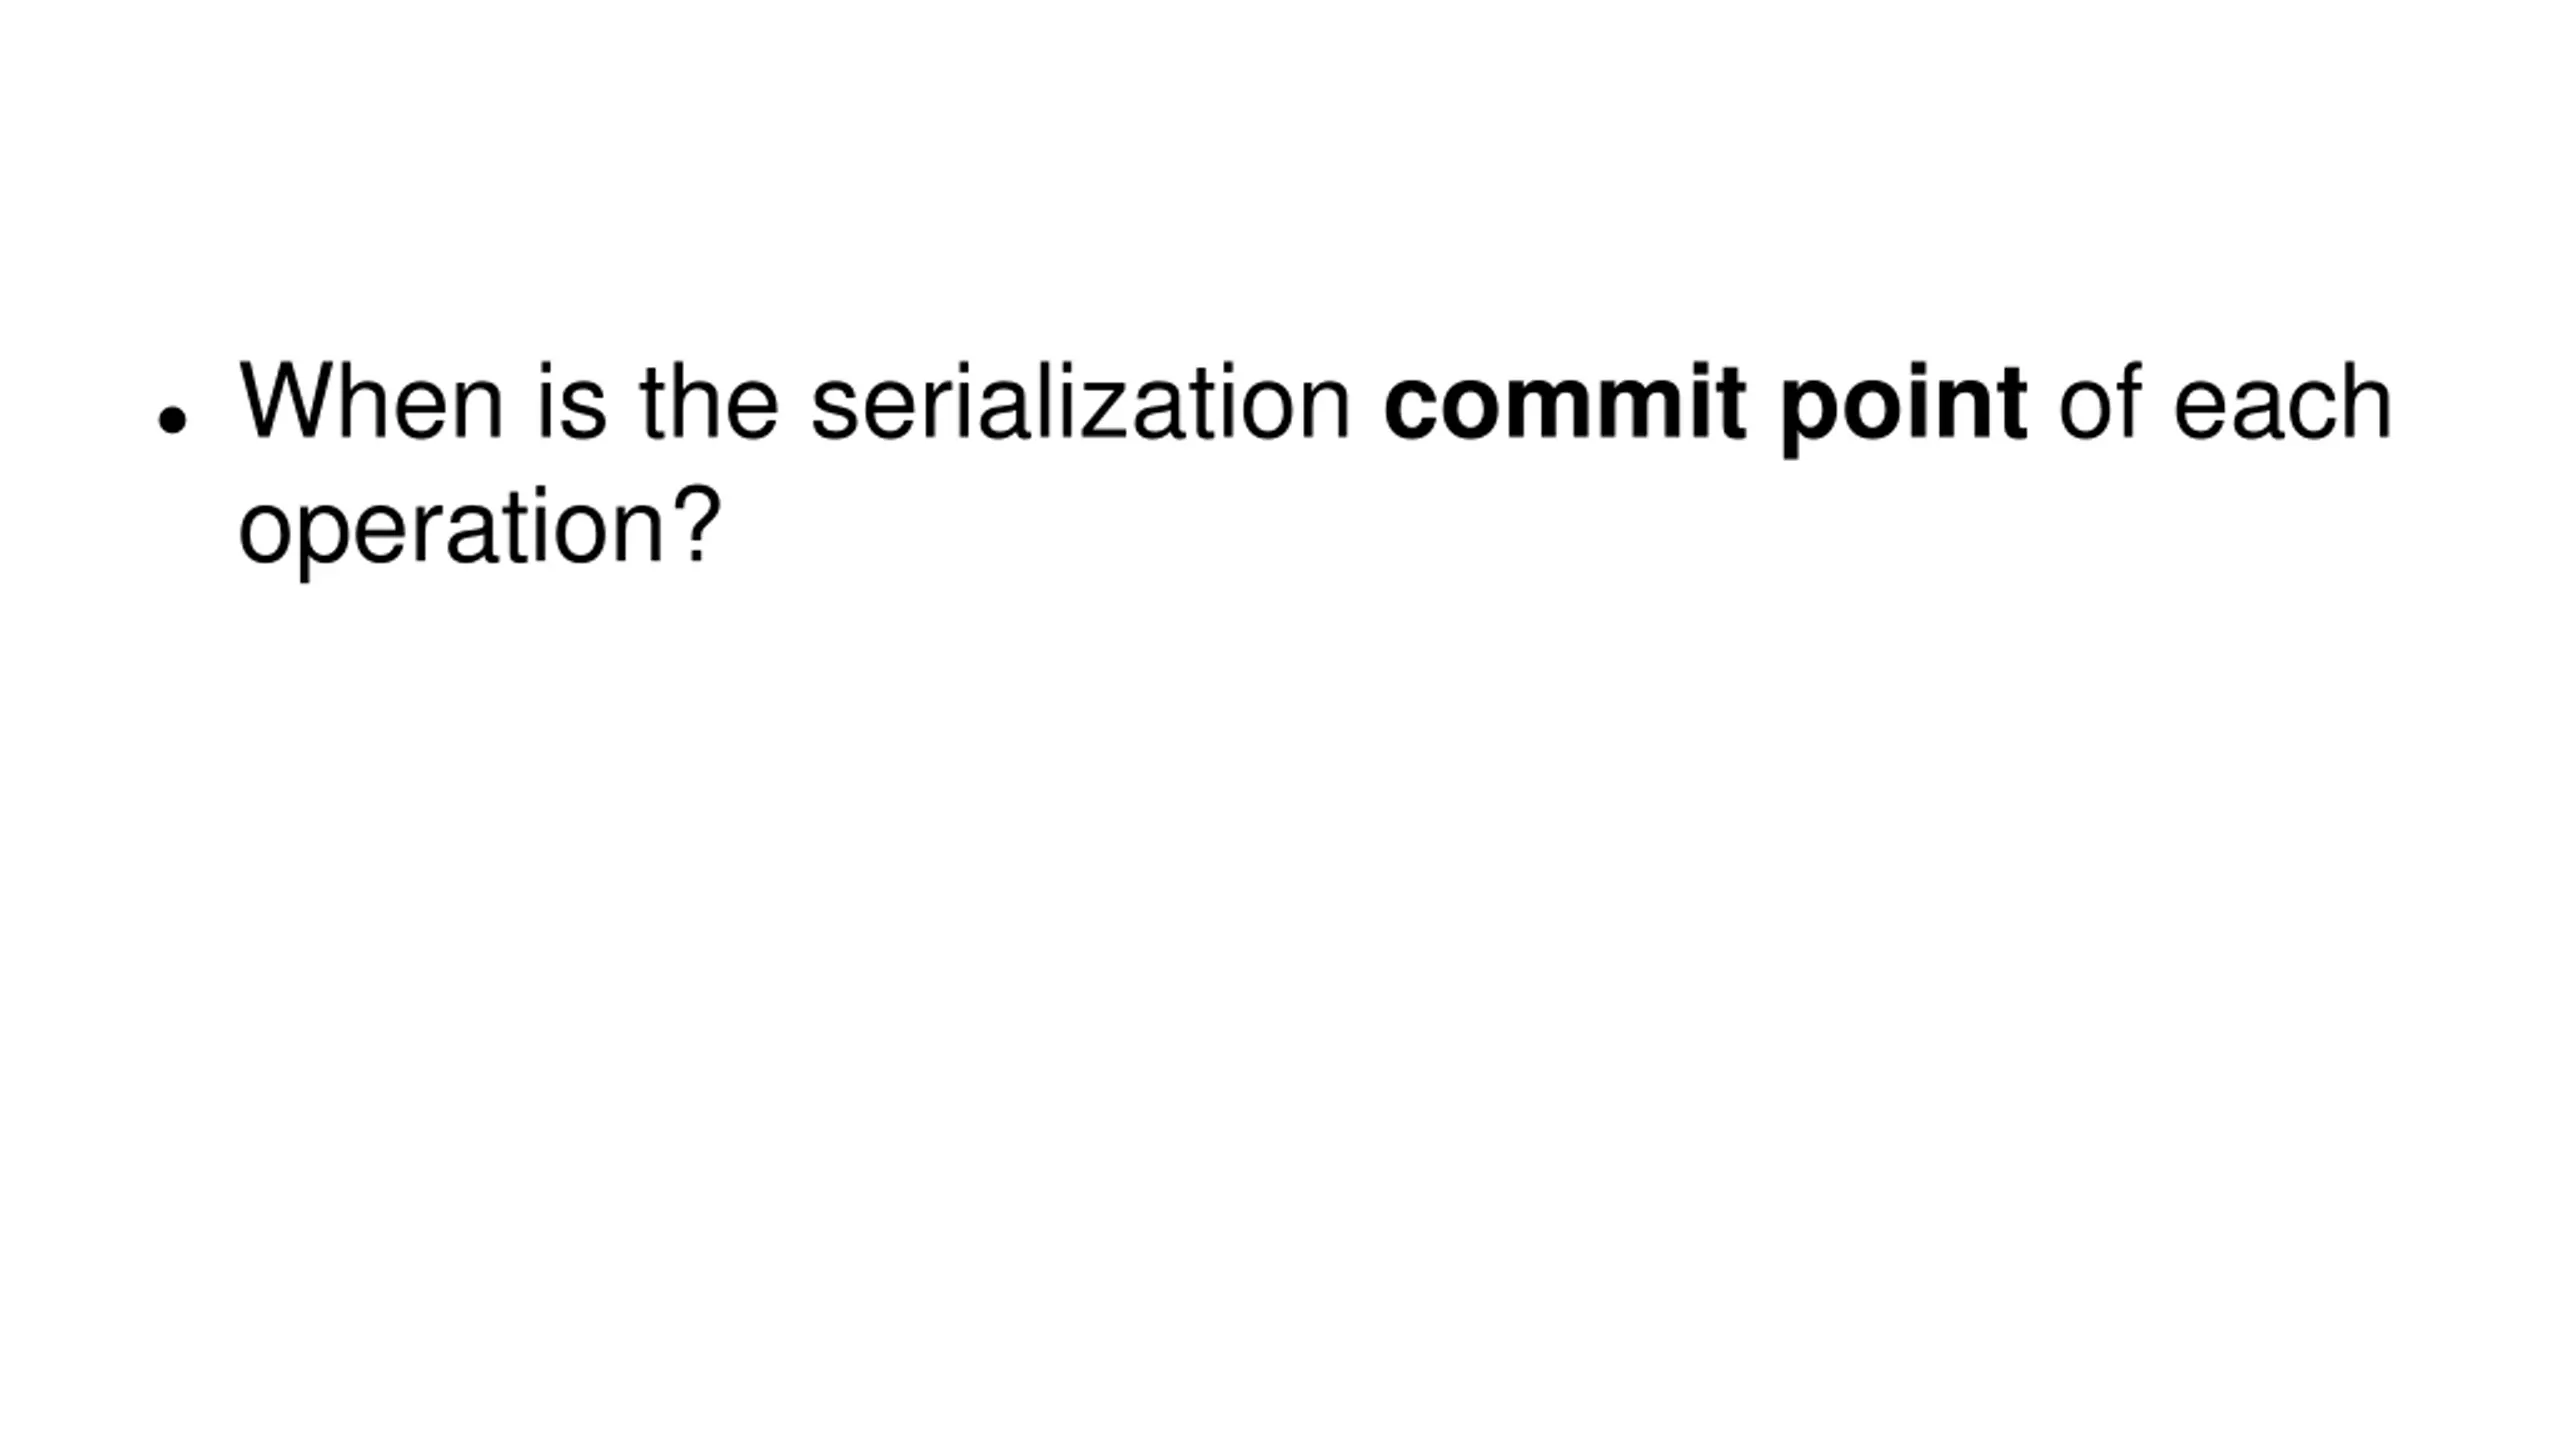This screenshot has width=2560, height=1441.
Task: Click the bold word "point"
Action: tap(1904, 410)
